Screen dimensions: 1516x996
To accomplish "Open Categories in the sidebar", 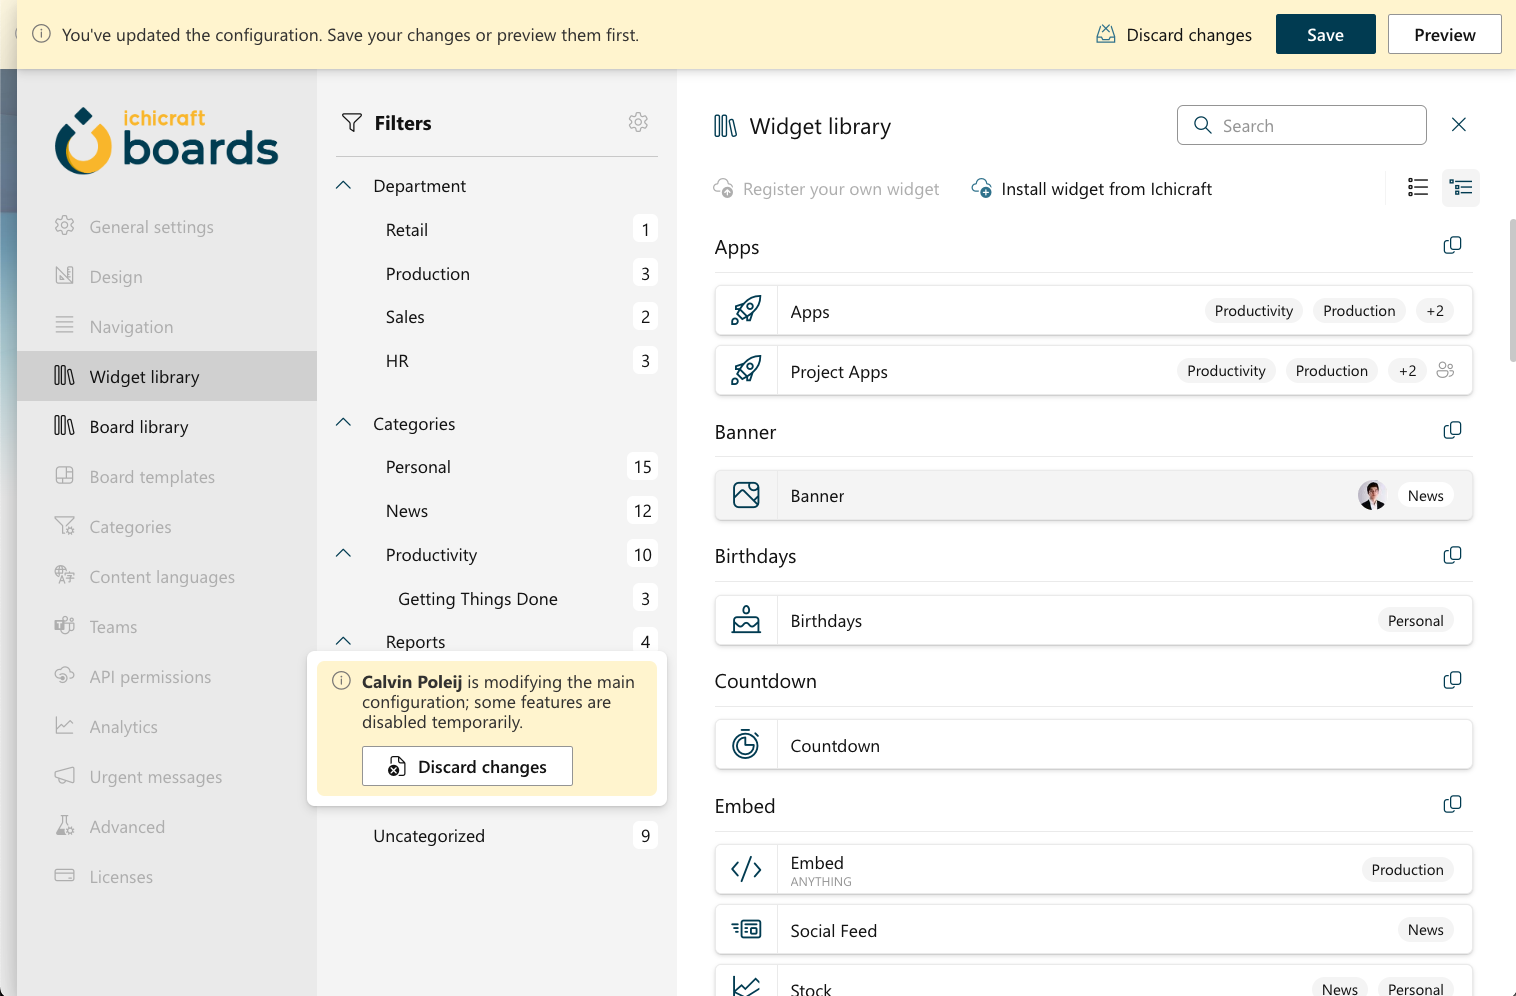I will [167, 526].
